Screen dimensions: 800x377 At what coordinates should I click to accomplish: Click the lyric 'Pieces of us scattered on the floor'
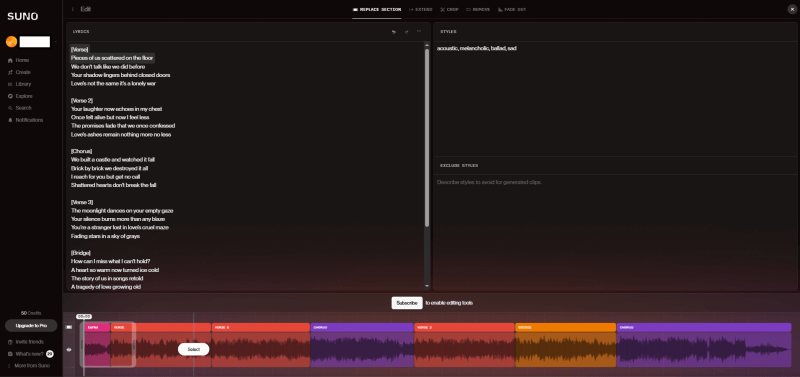click(112, 58)
